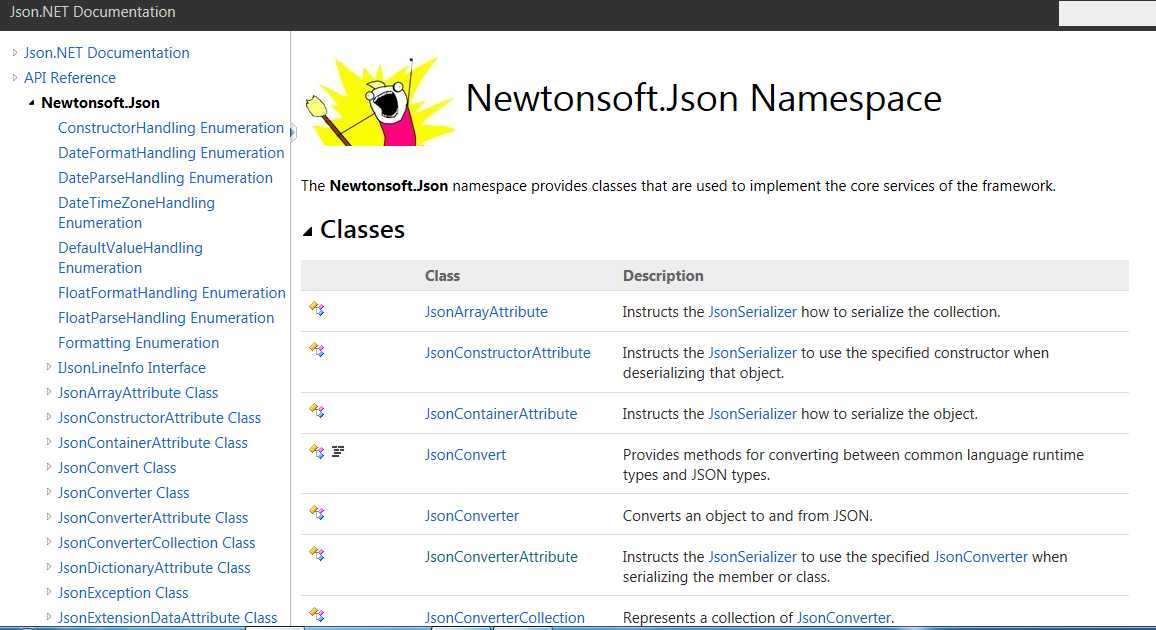Open JsonConstructorAttribute Class sidebar link

coord(159,419)
